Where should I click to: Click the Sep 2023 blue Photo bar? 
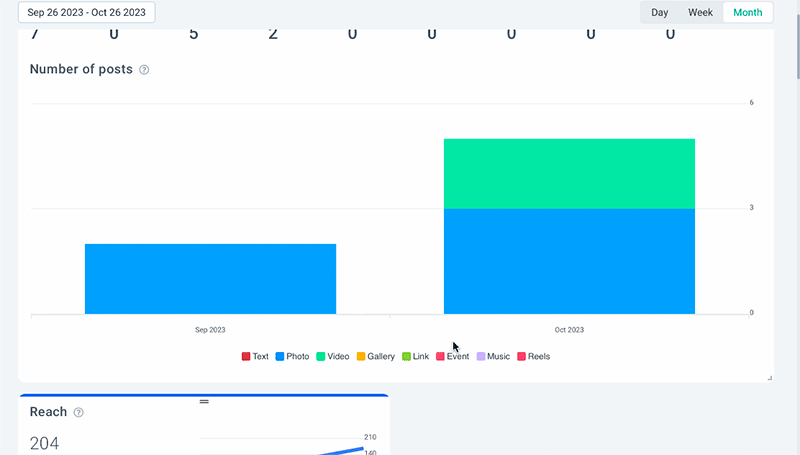210,279
